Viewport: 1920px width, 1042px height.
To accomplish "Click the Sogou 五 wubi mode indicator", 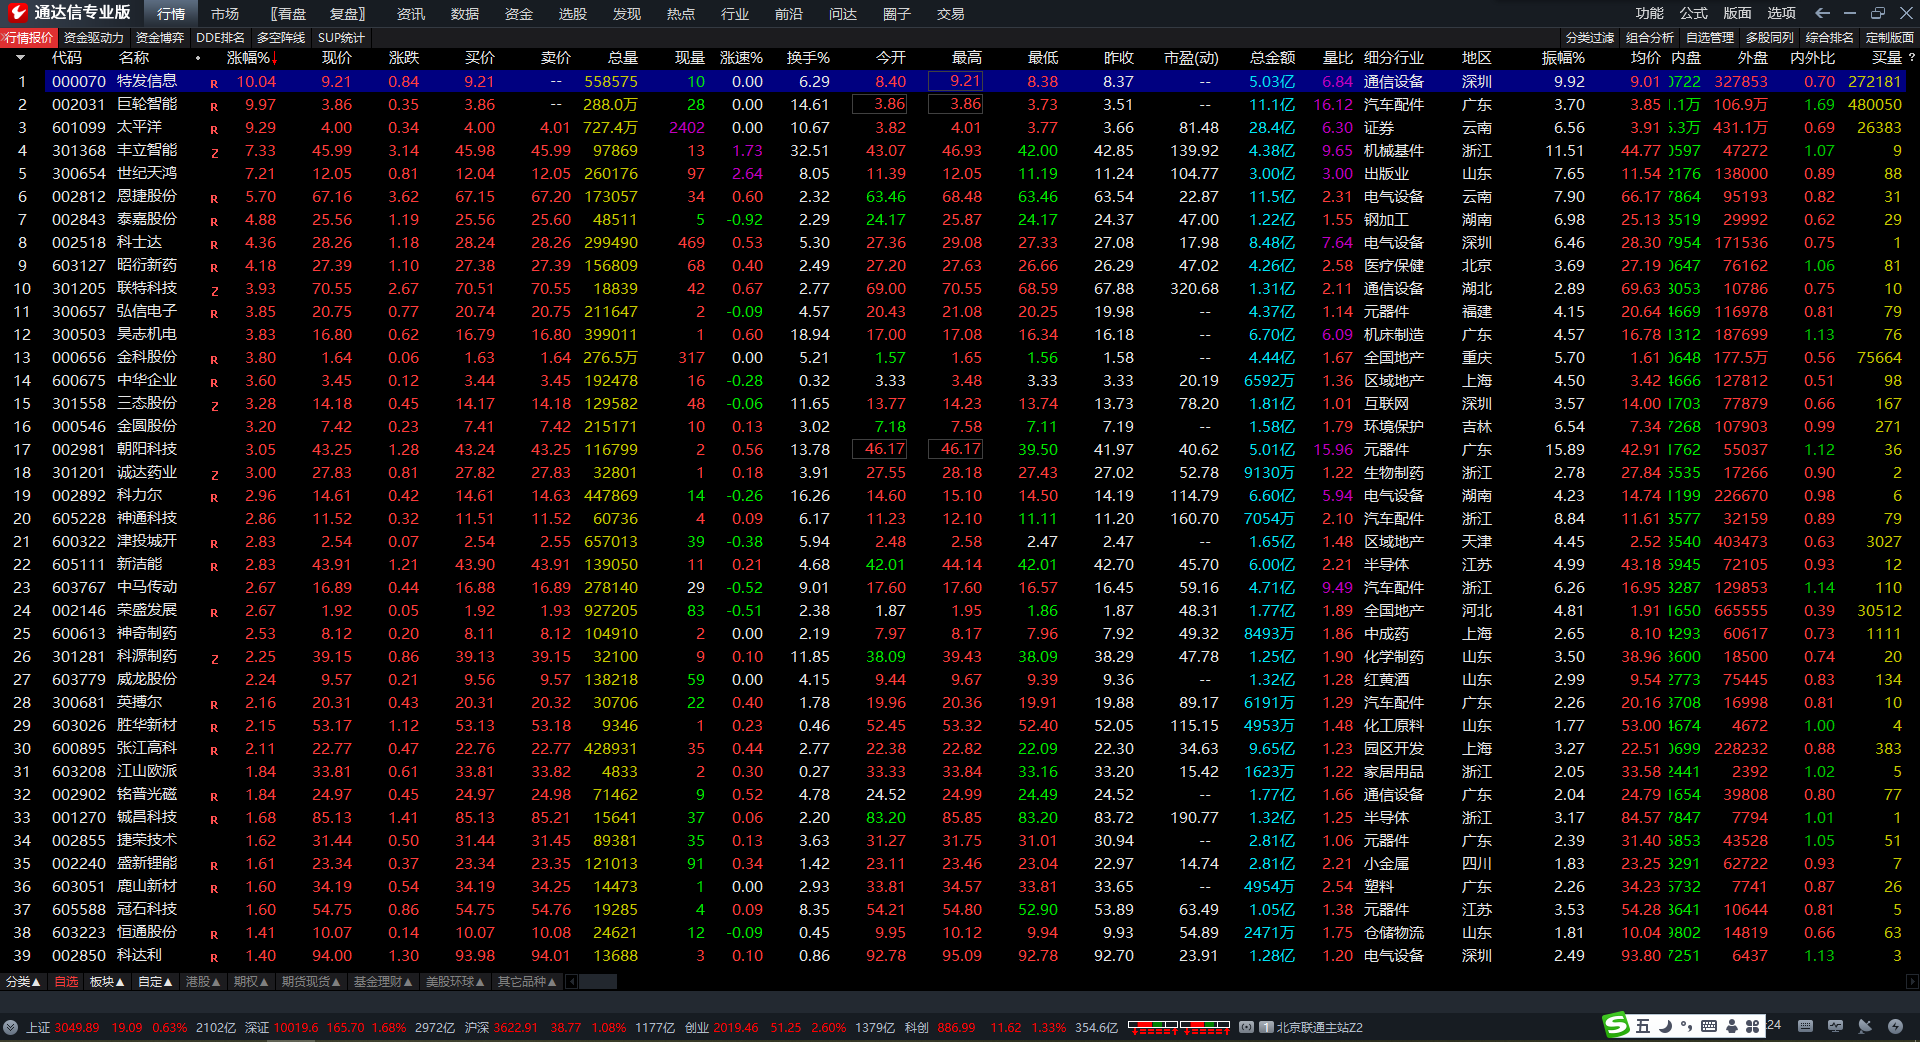I will (1643, 1026).
